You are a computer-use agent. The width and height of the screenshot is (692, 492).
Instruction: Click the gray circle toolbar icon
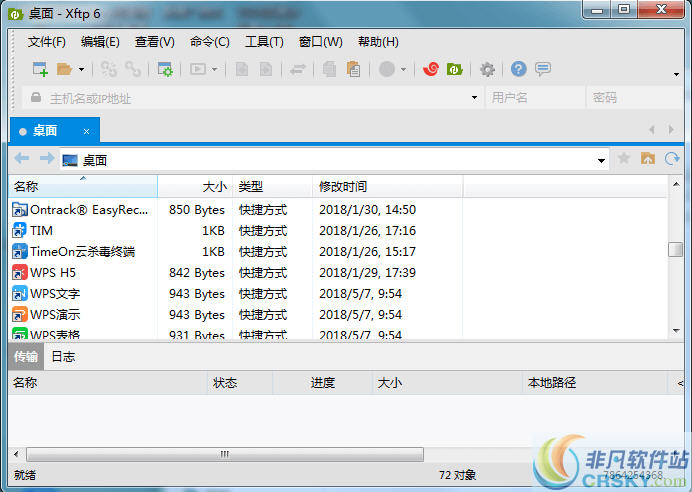pyautogui.click(x=387, y=69)
